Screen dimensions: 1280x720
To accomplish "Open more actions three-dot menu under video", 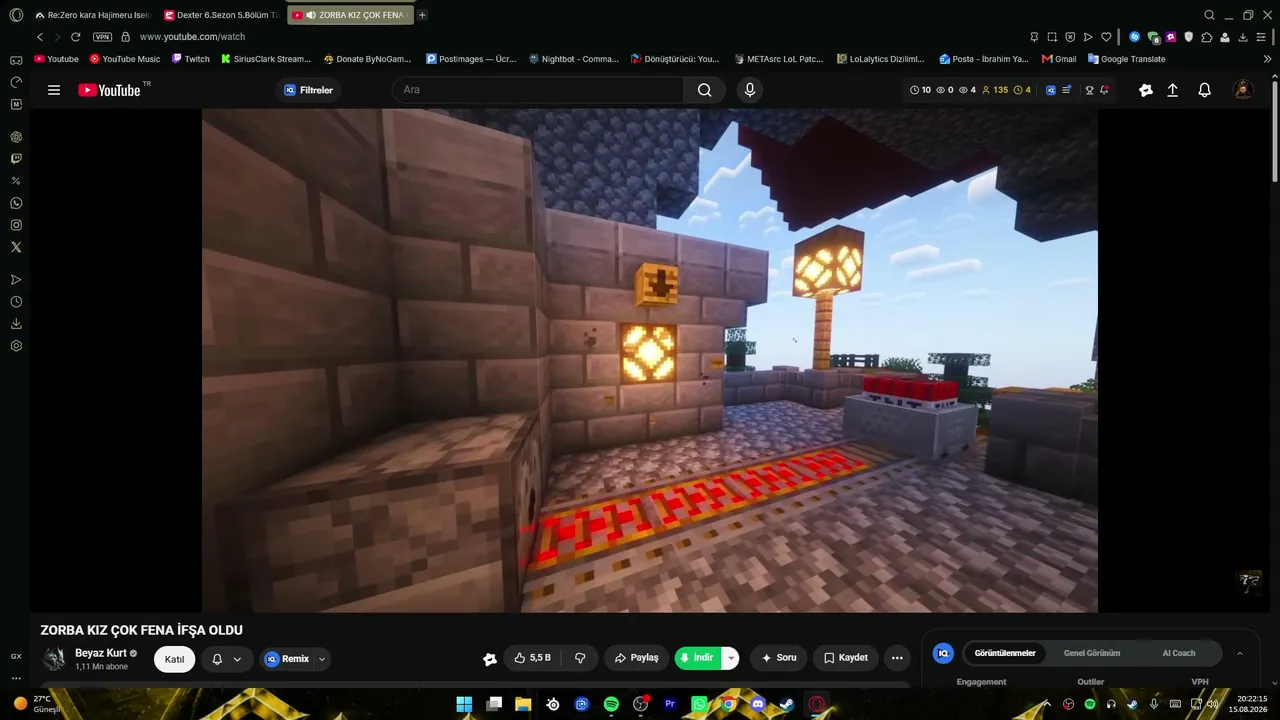I will (x=897, y=658).
